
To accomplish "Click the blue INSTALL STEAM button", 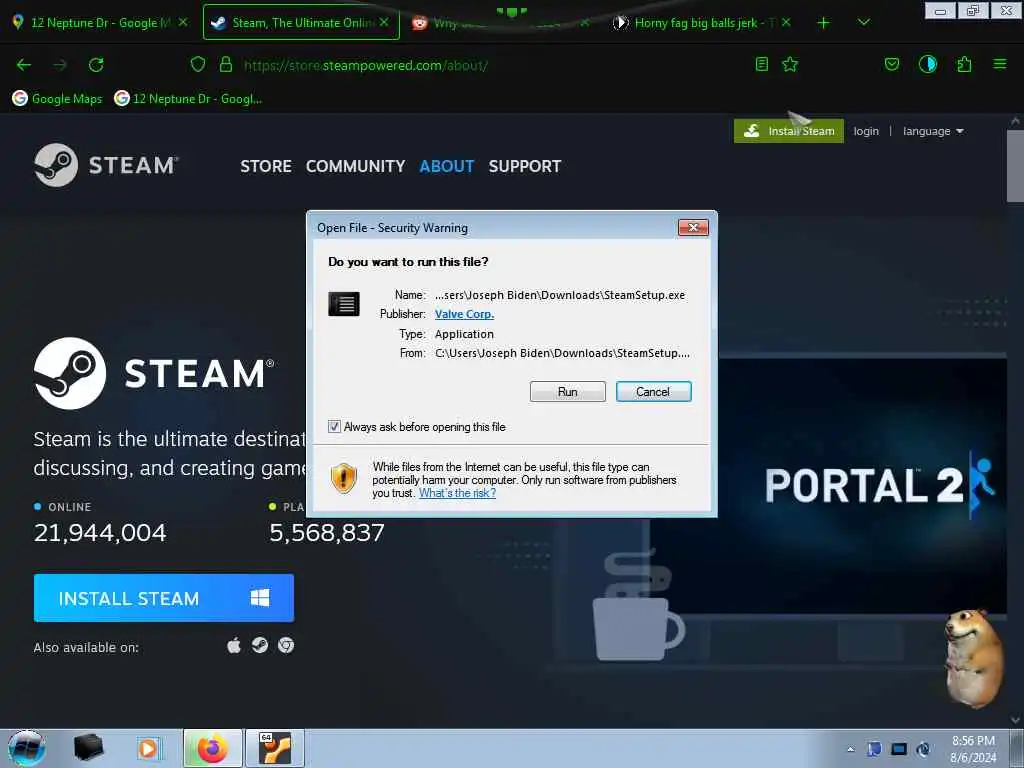I will pyautogui.click(x=164, y=598).
